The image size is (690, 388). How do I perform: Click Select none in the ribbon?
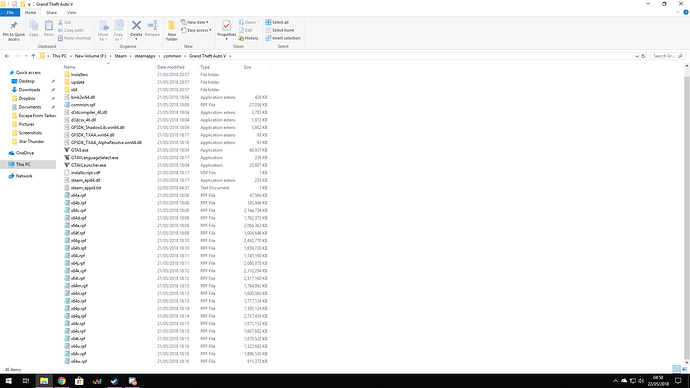tap(280, 30)
